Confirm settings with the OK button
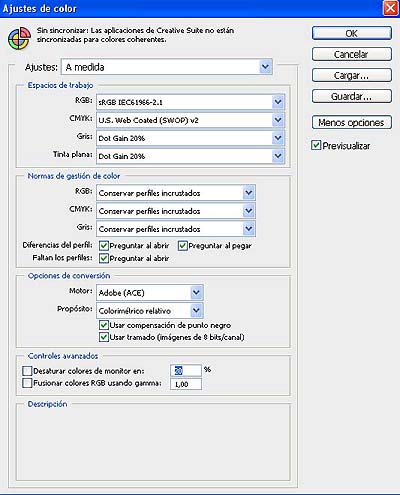400x495 pixels. click(352, 33)
